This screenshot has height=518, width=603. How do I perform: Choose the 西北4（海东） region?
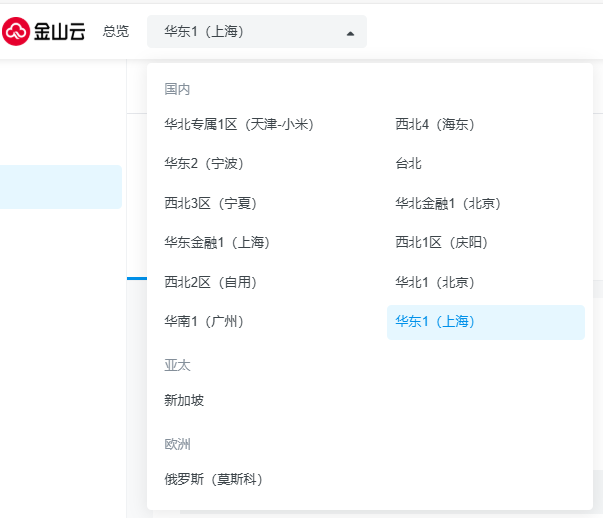pyautogui.click(x=435, y=124)
